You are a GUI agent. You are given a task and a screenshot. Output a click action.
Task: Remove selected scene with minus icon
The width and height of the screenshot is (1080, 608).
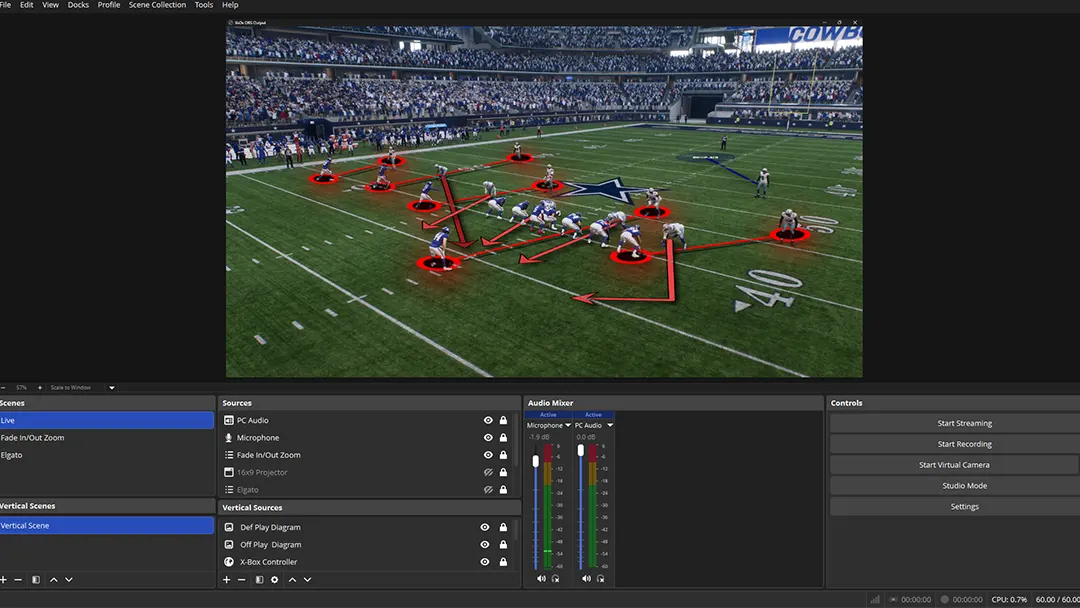click(18, 580)
